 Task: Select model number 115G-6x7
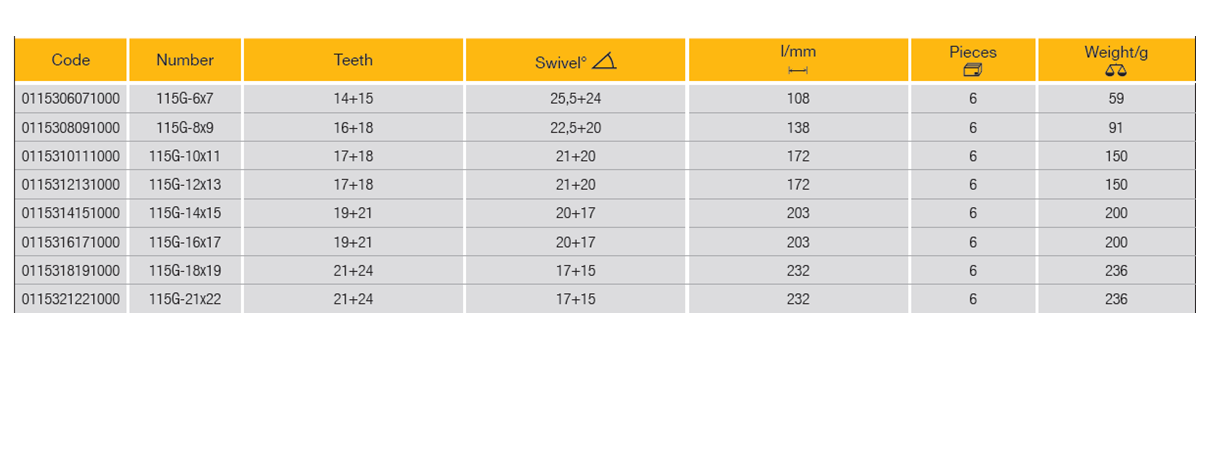coord(185,99)
